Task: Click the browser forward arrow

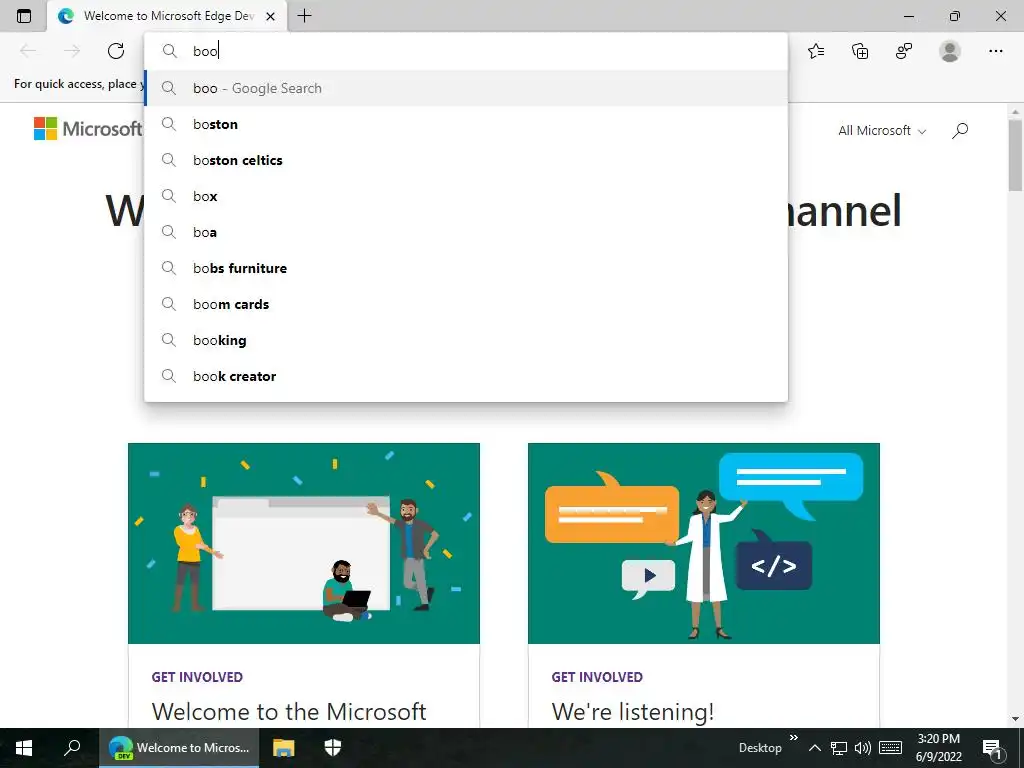Action: tap(72, 51)
